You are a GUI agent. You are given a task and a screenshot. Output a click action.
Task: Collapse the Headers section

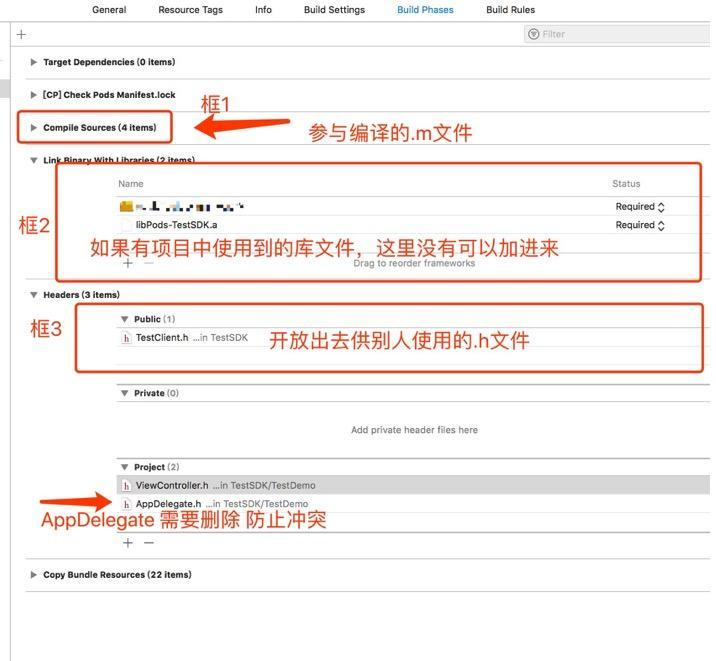point(33,295)
